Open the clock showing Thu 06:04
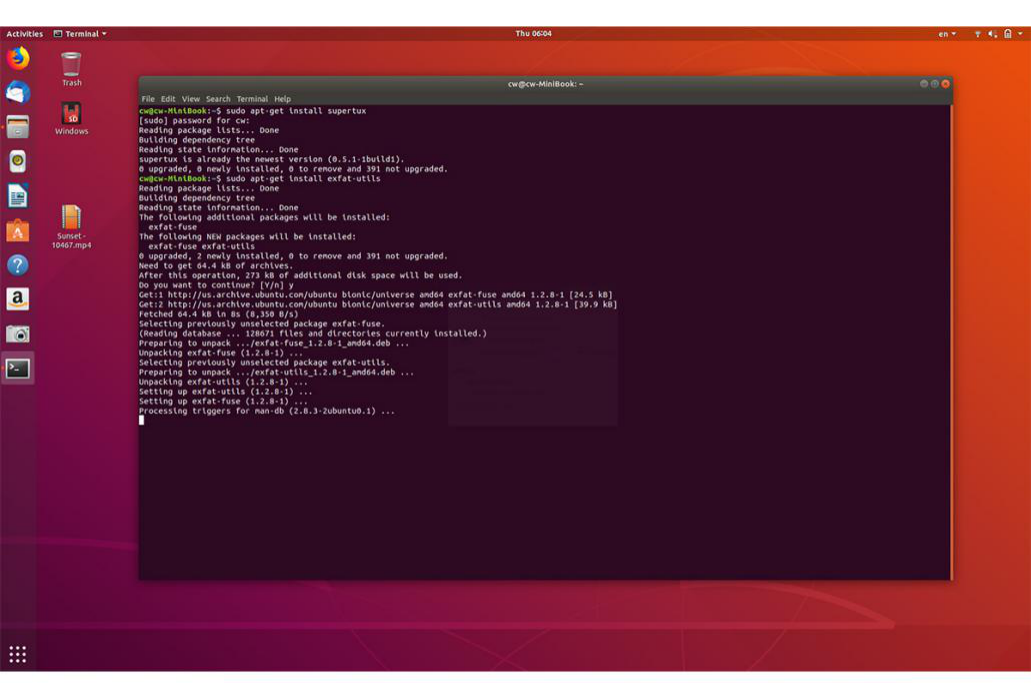This screenshot has height=691, width=1031. click(x=533, y=34)
